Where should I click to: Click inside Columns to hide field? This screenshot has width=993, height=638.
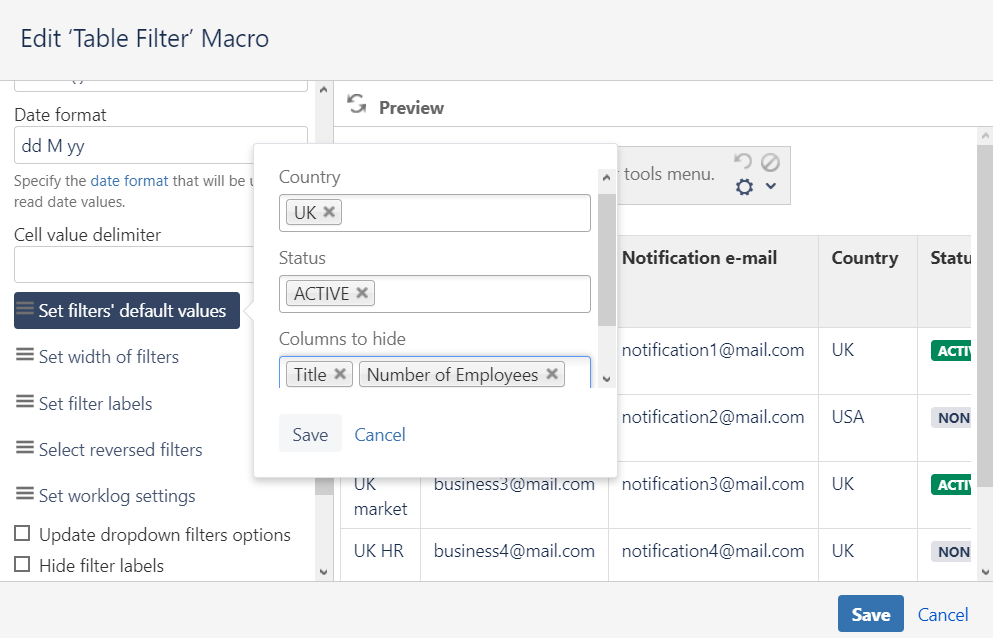point(434,373)
